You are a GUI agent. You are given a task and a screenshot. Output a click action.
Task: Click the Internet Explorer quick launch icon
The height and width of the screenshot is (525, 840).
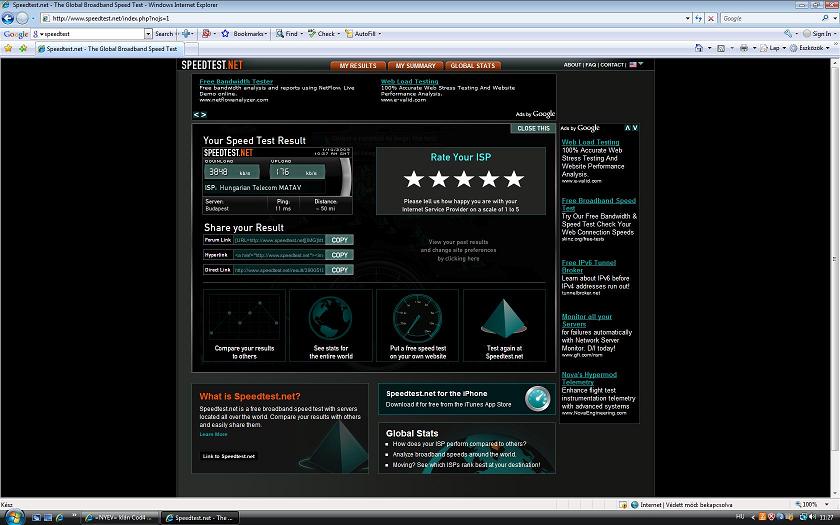tap(59, 518)
